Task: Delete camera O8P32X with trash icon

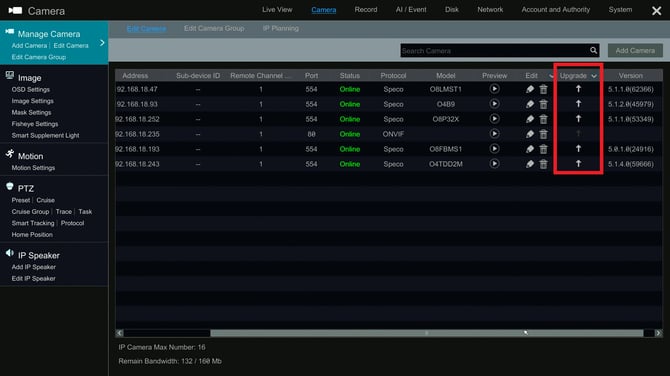Action: (x=544, y=119)
